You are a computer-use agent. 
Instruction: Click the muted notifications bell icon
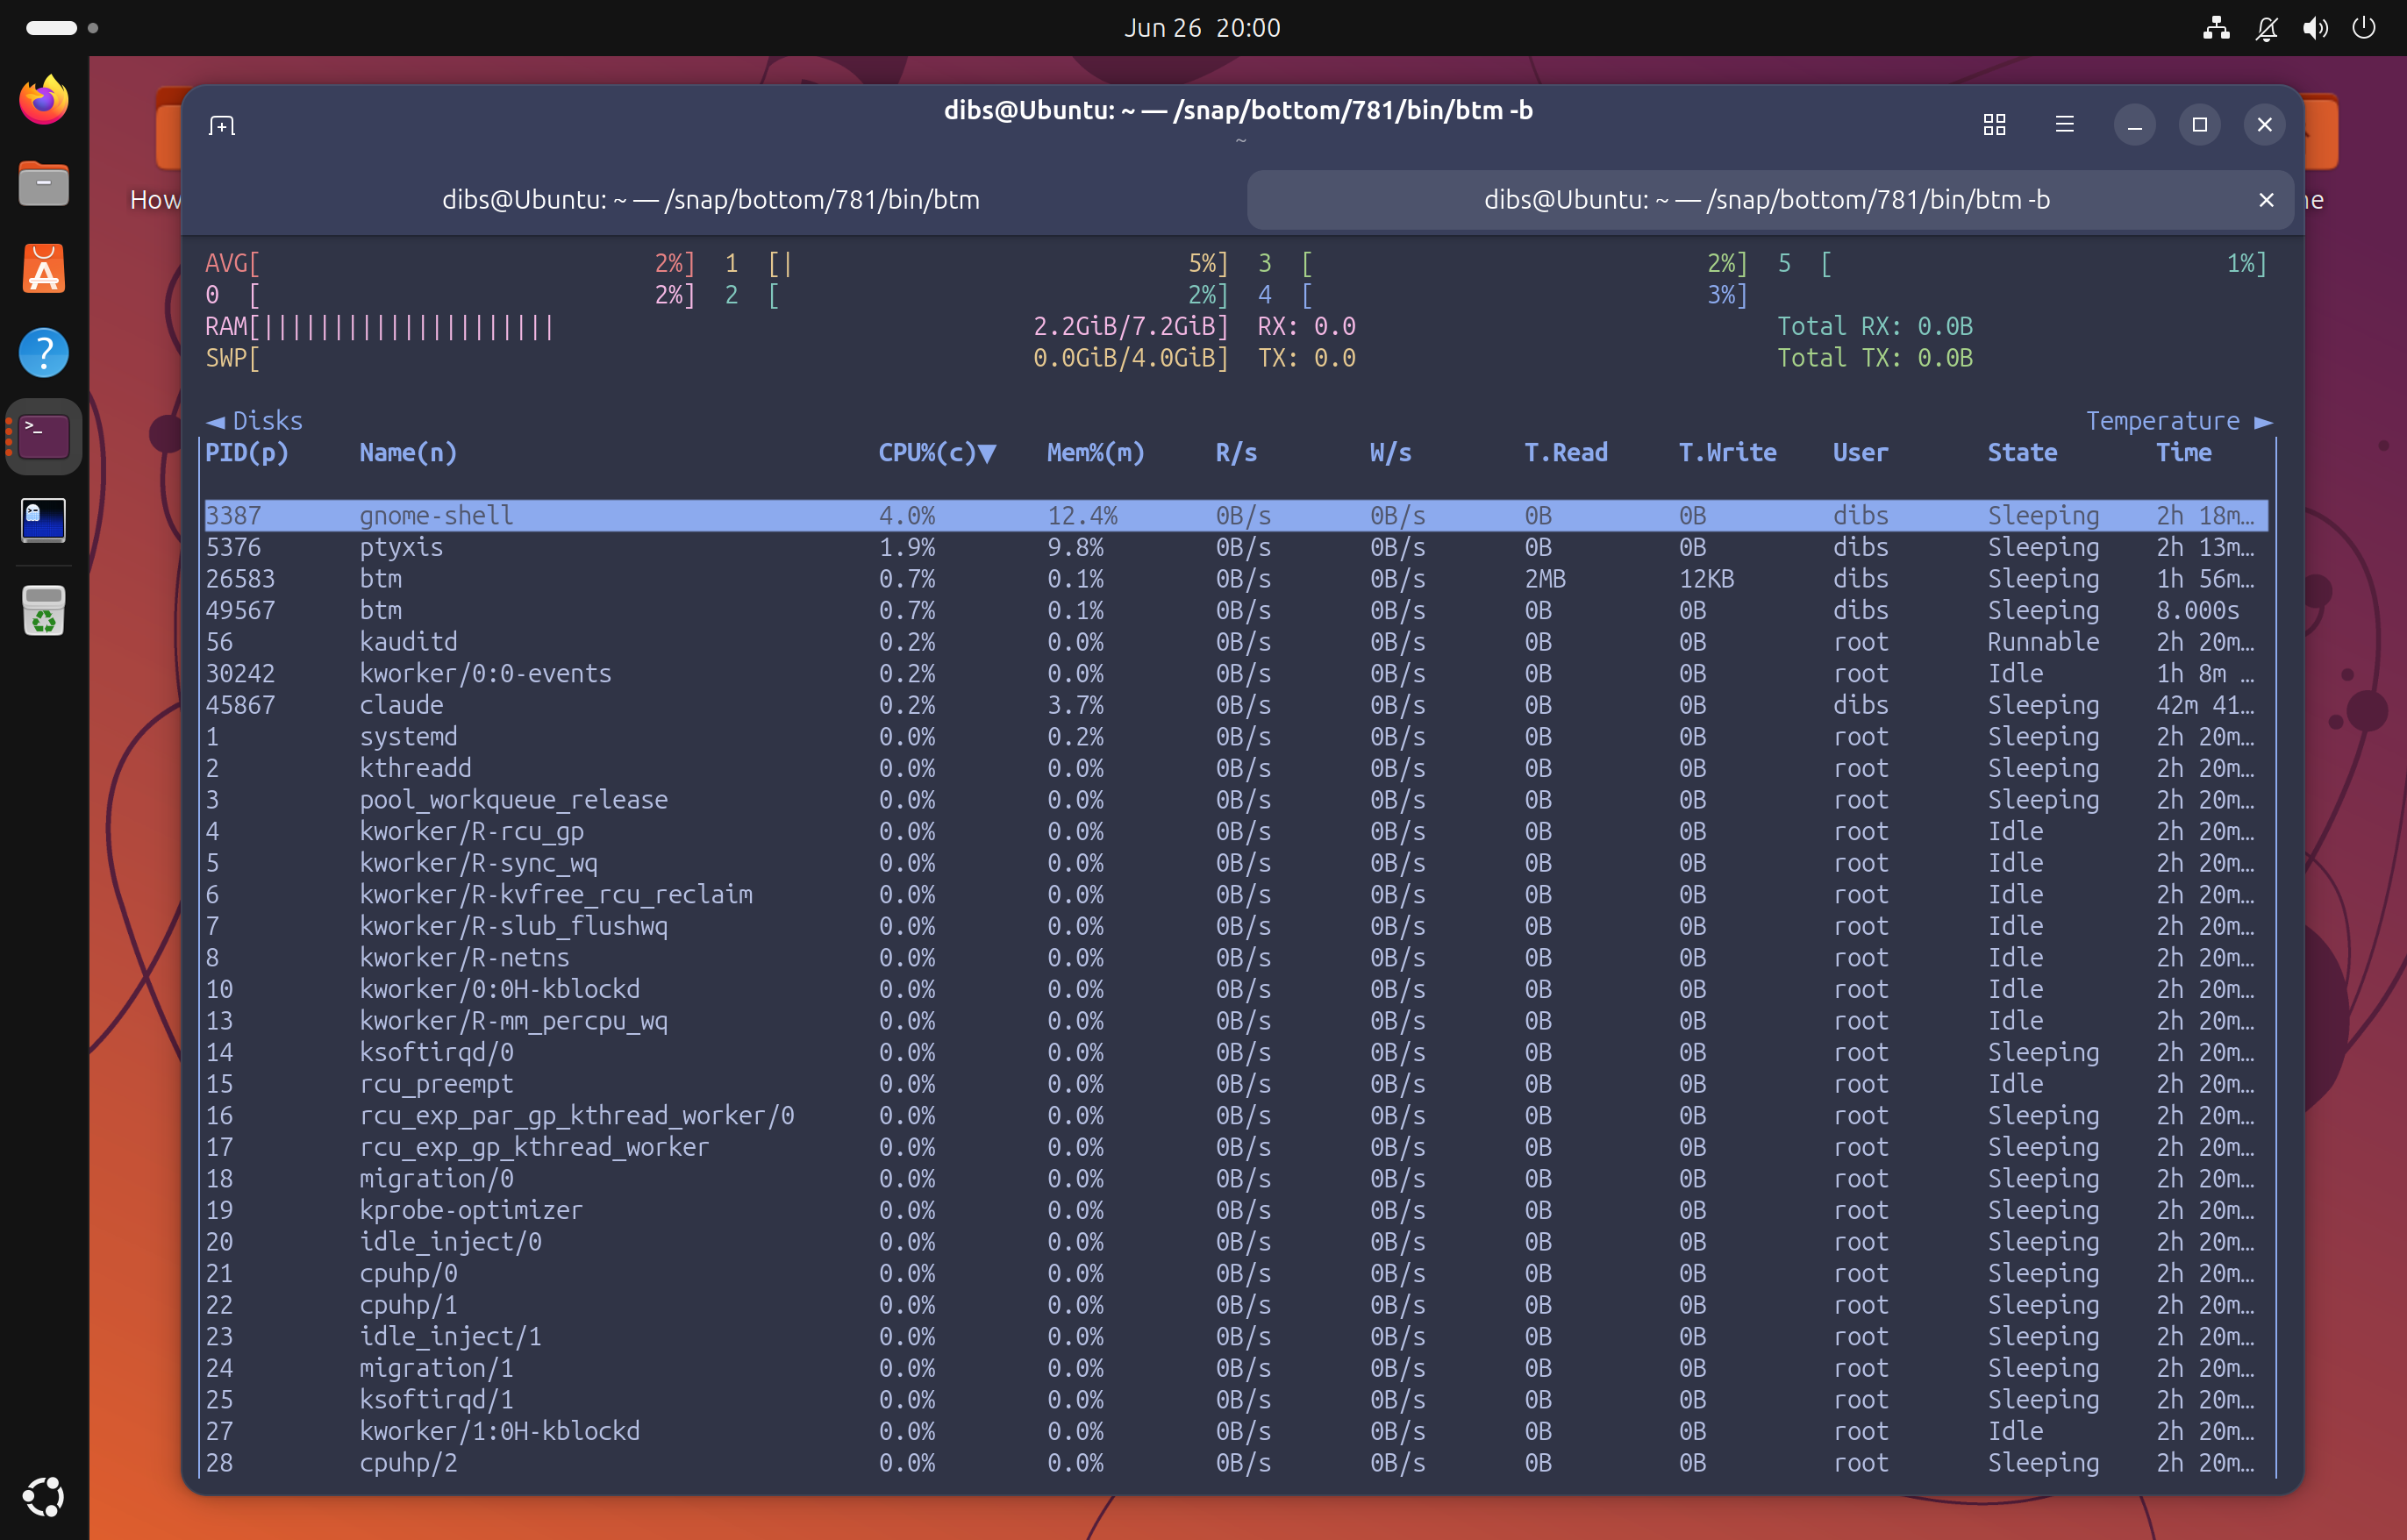click(x=2266, y=28)
